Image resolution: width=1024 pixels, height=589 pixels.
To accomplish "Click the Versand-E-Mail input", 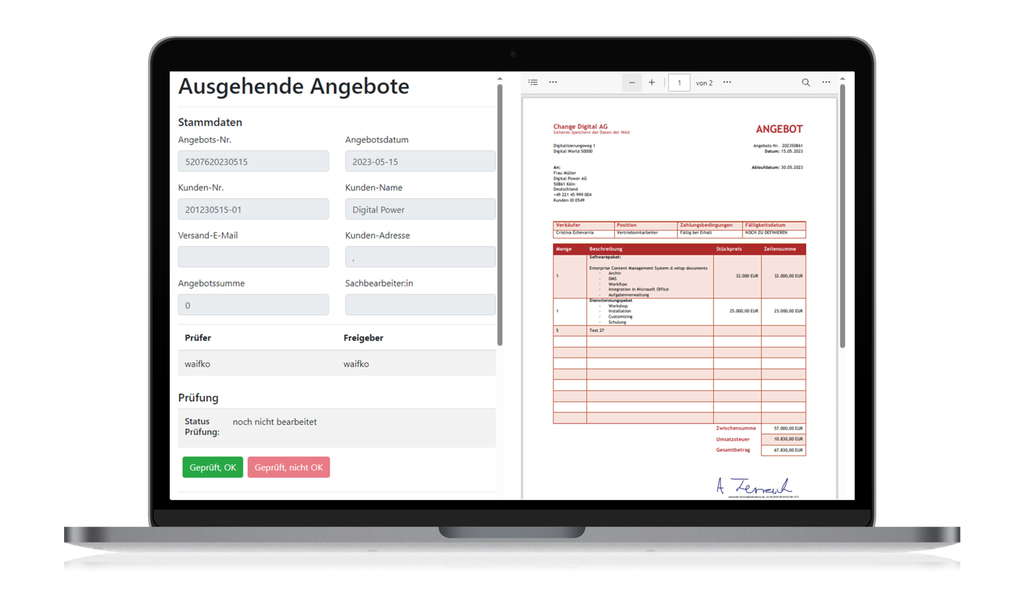I will coord(253,257).
